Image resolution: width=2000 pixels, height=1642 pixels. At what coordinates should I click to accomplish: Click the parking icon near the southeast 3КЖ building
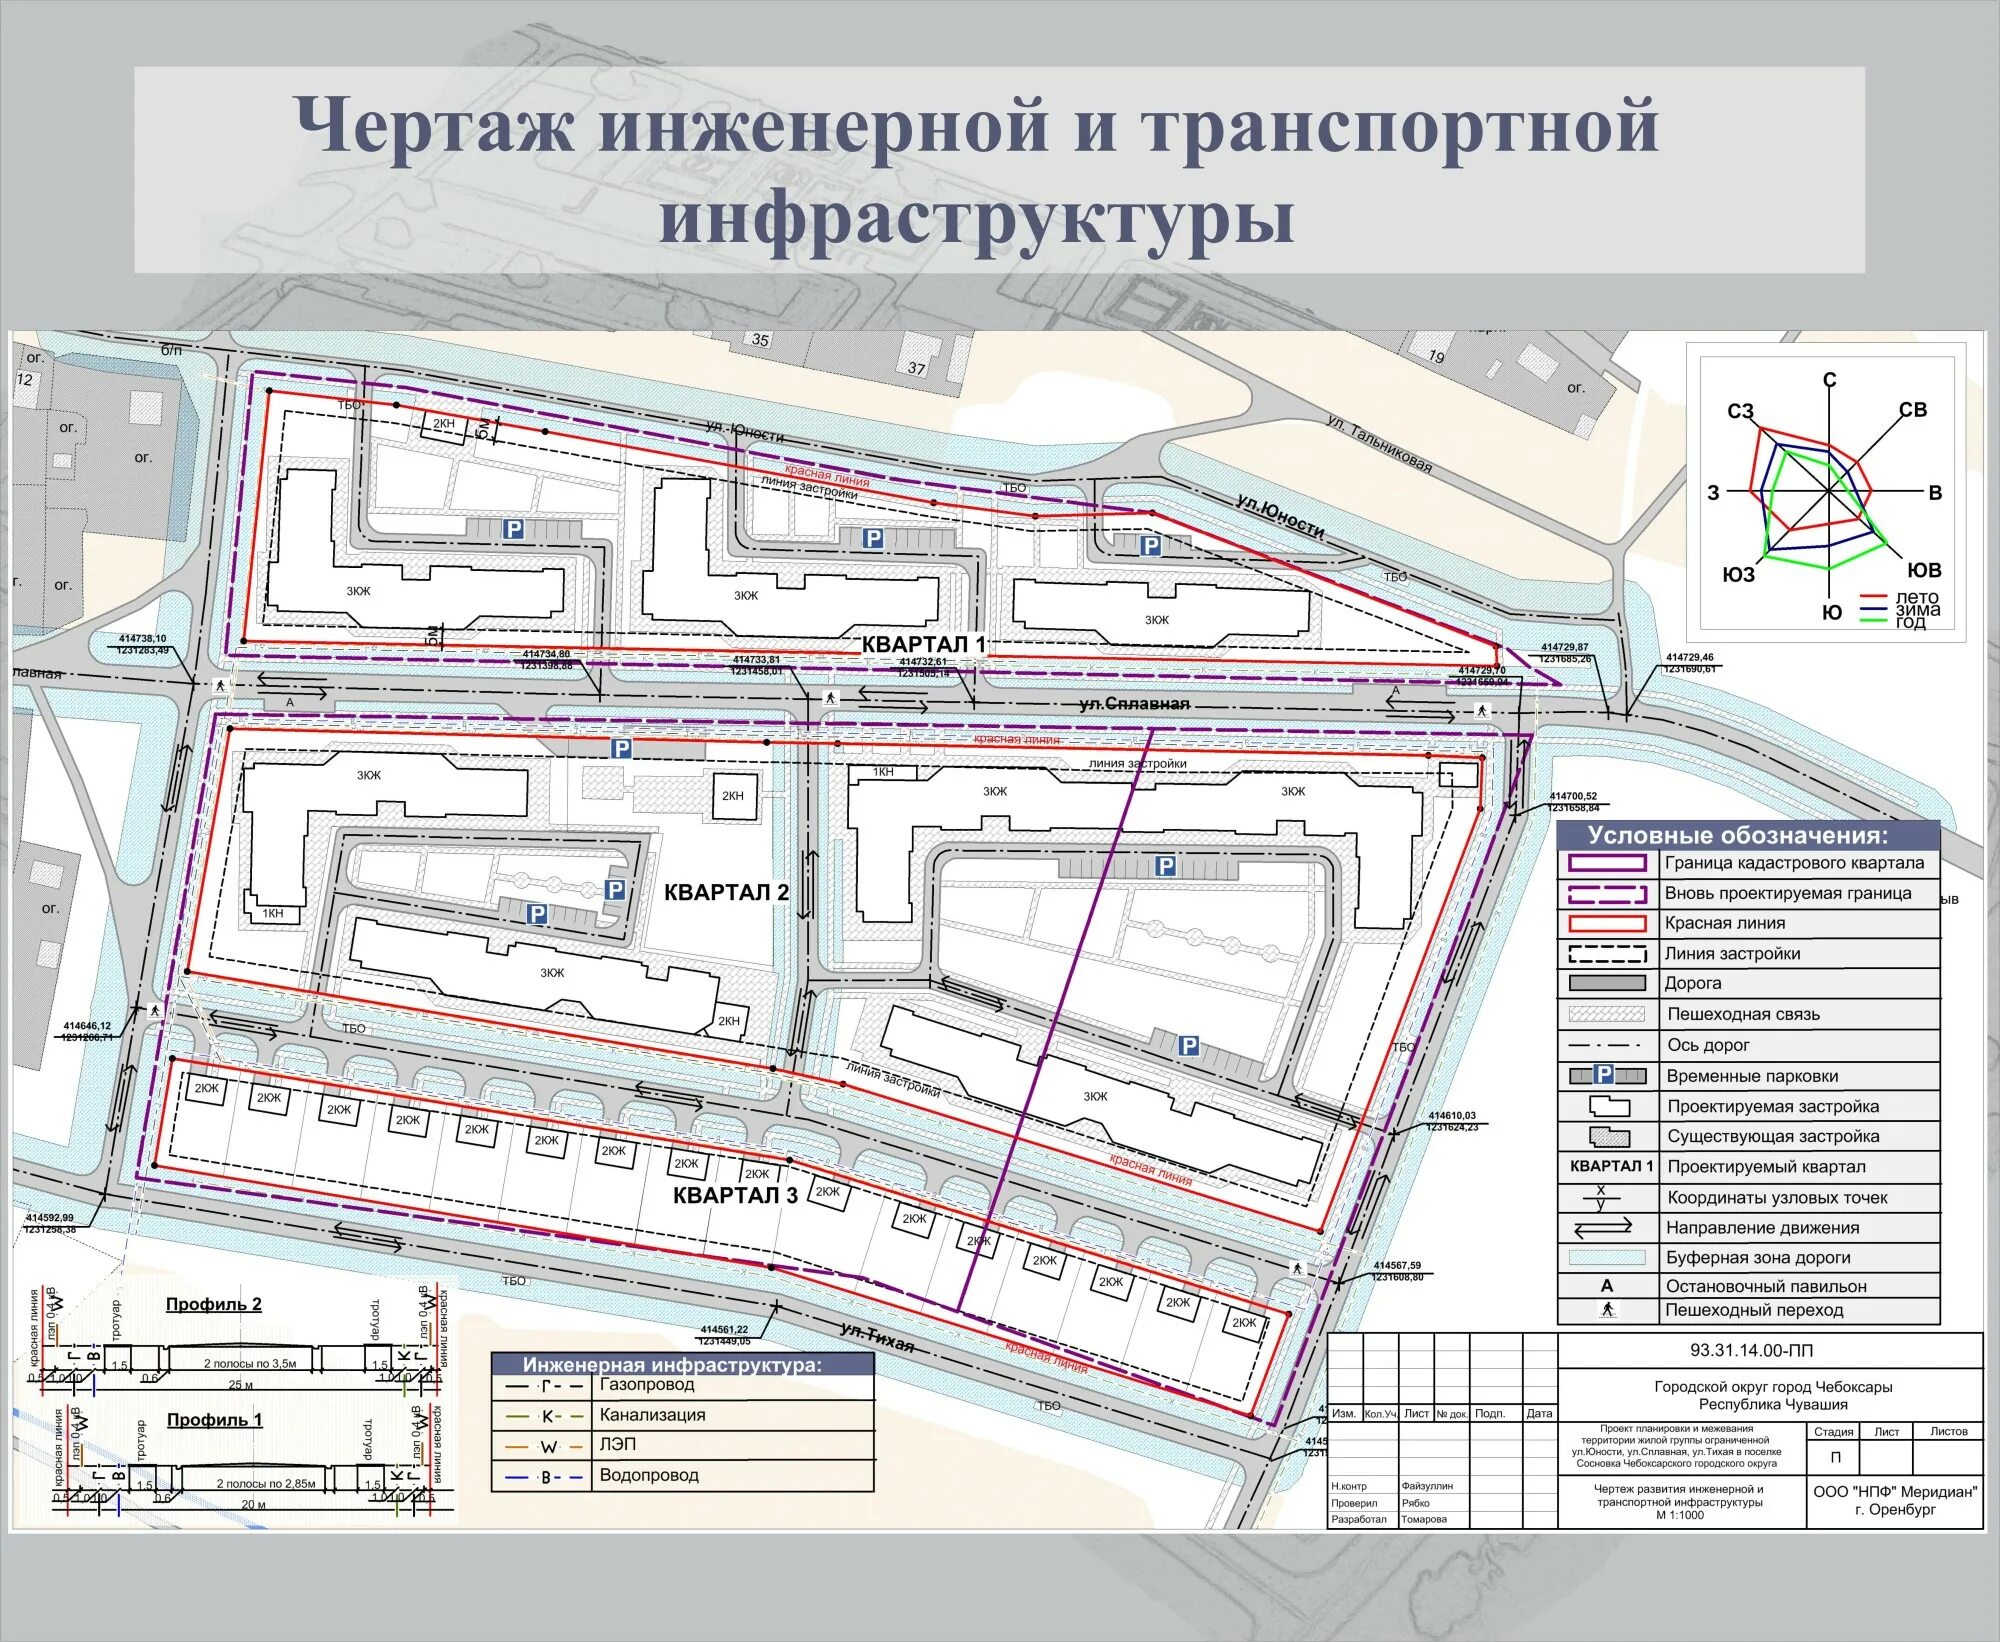[1188, 1046]
